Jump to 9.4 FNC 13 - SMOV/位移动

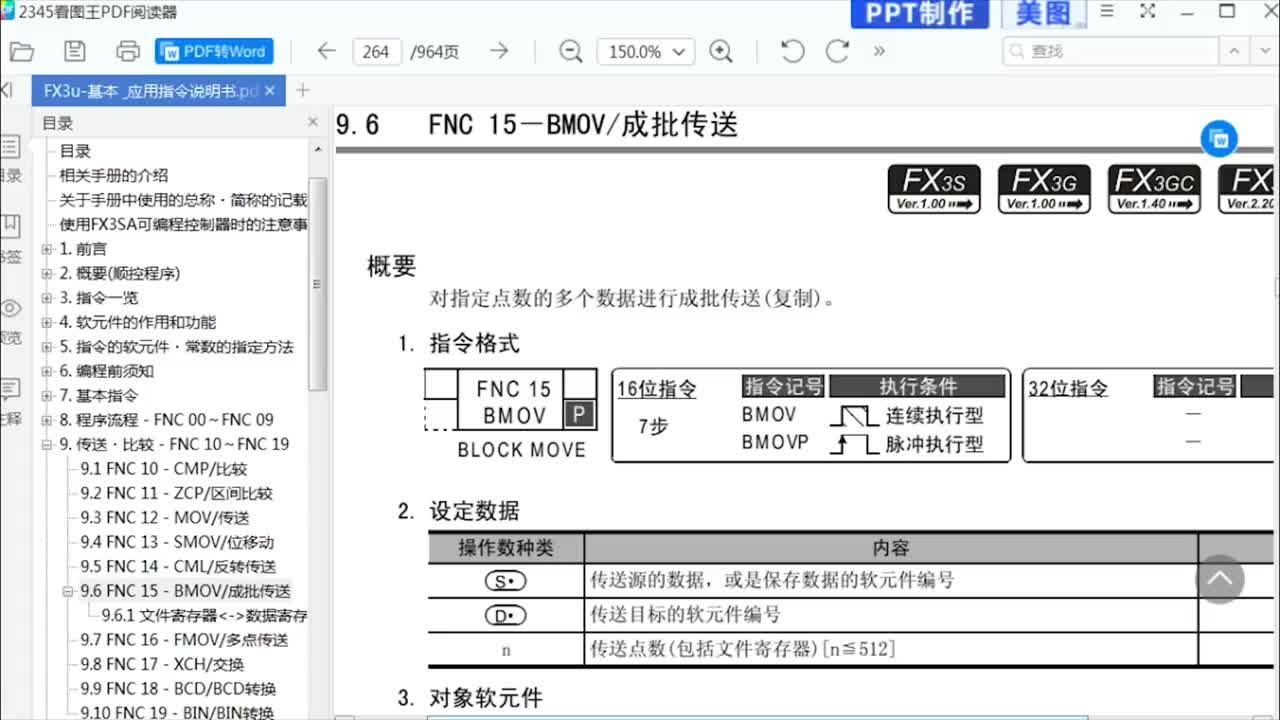177,542
